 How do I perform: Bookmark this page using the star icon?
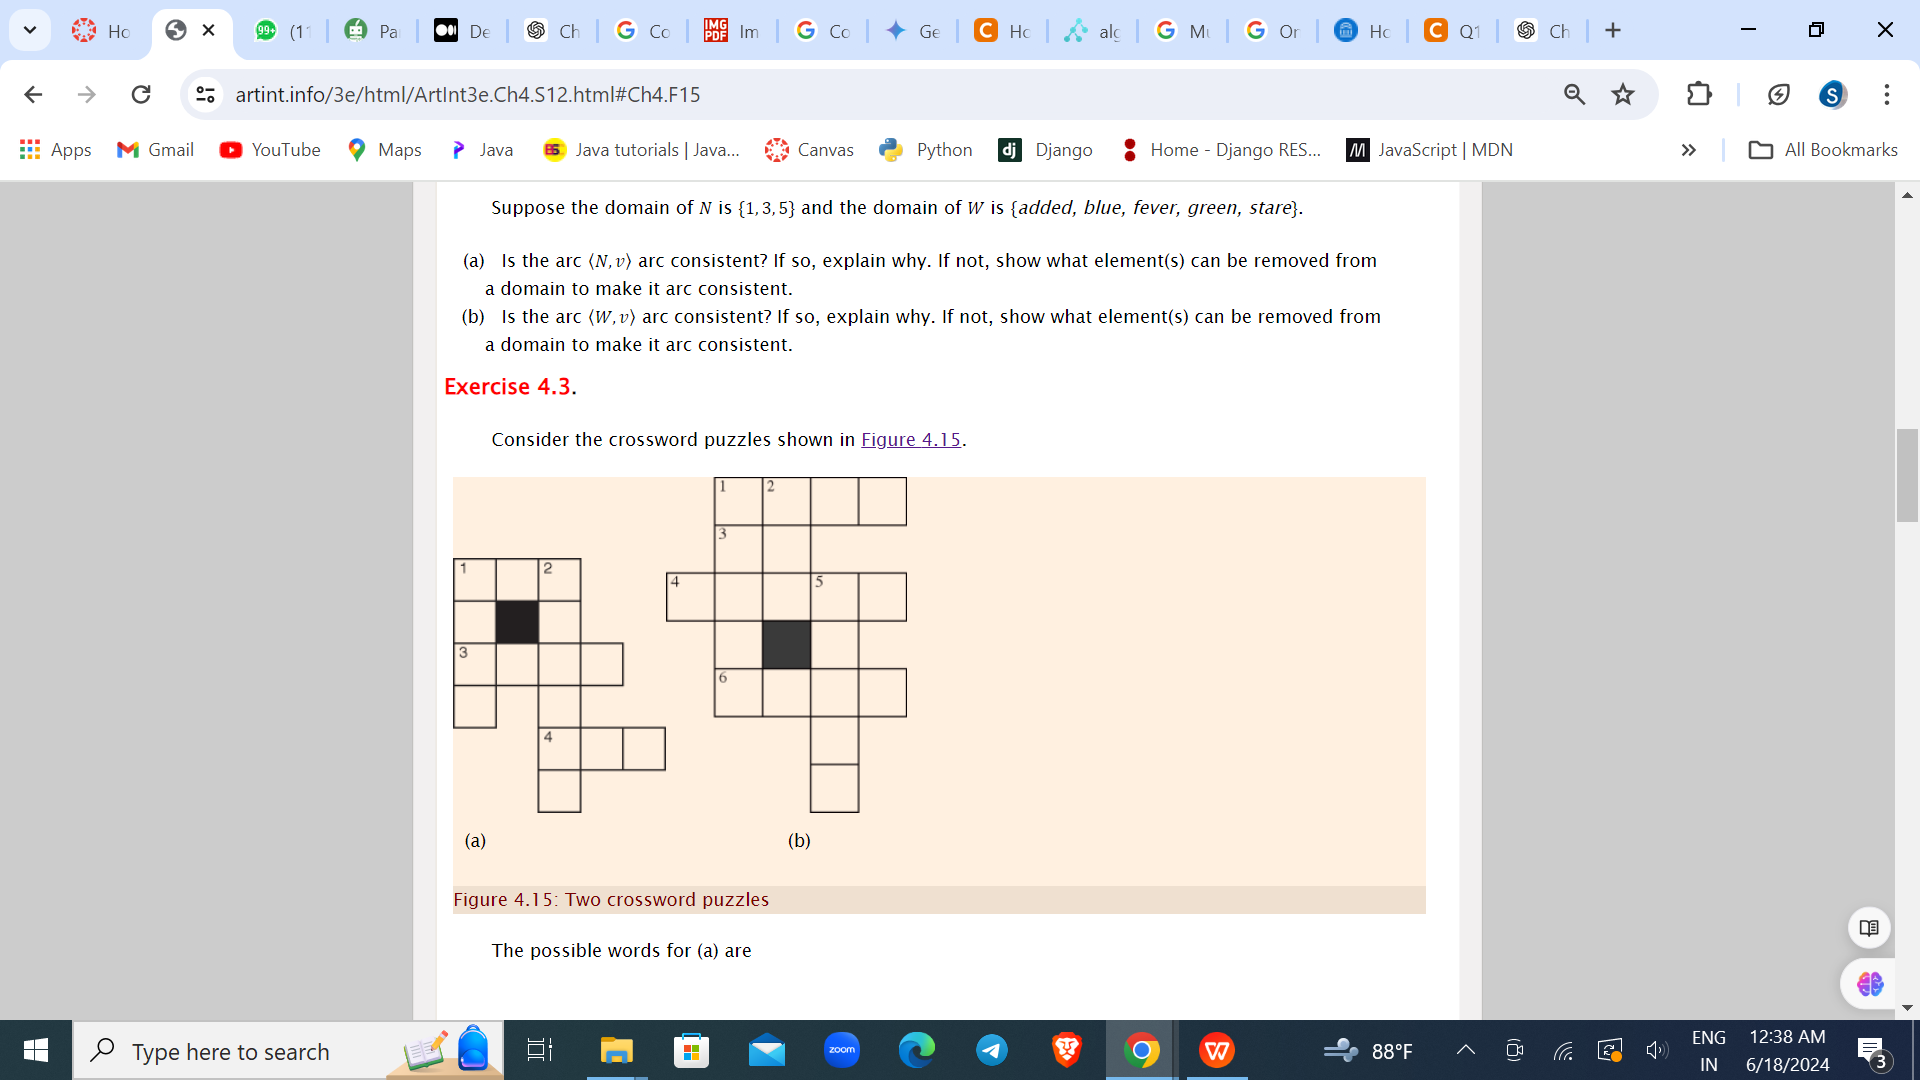pos(1622,94)
